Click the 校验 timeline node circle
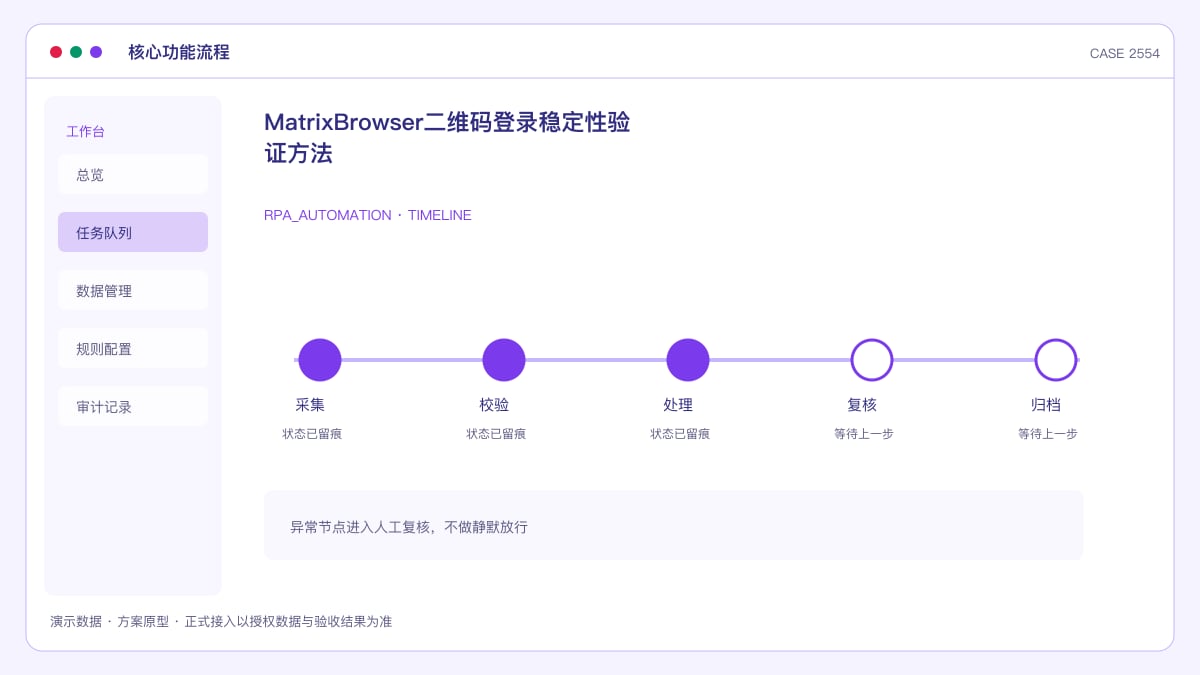Screen dimensions: 1200x675 [x=504, y=360]
